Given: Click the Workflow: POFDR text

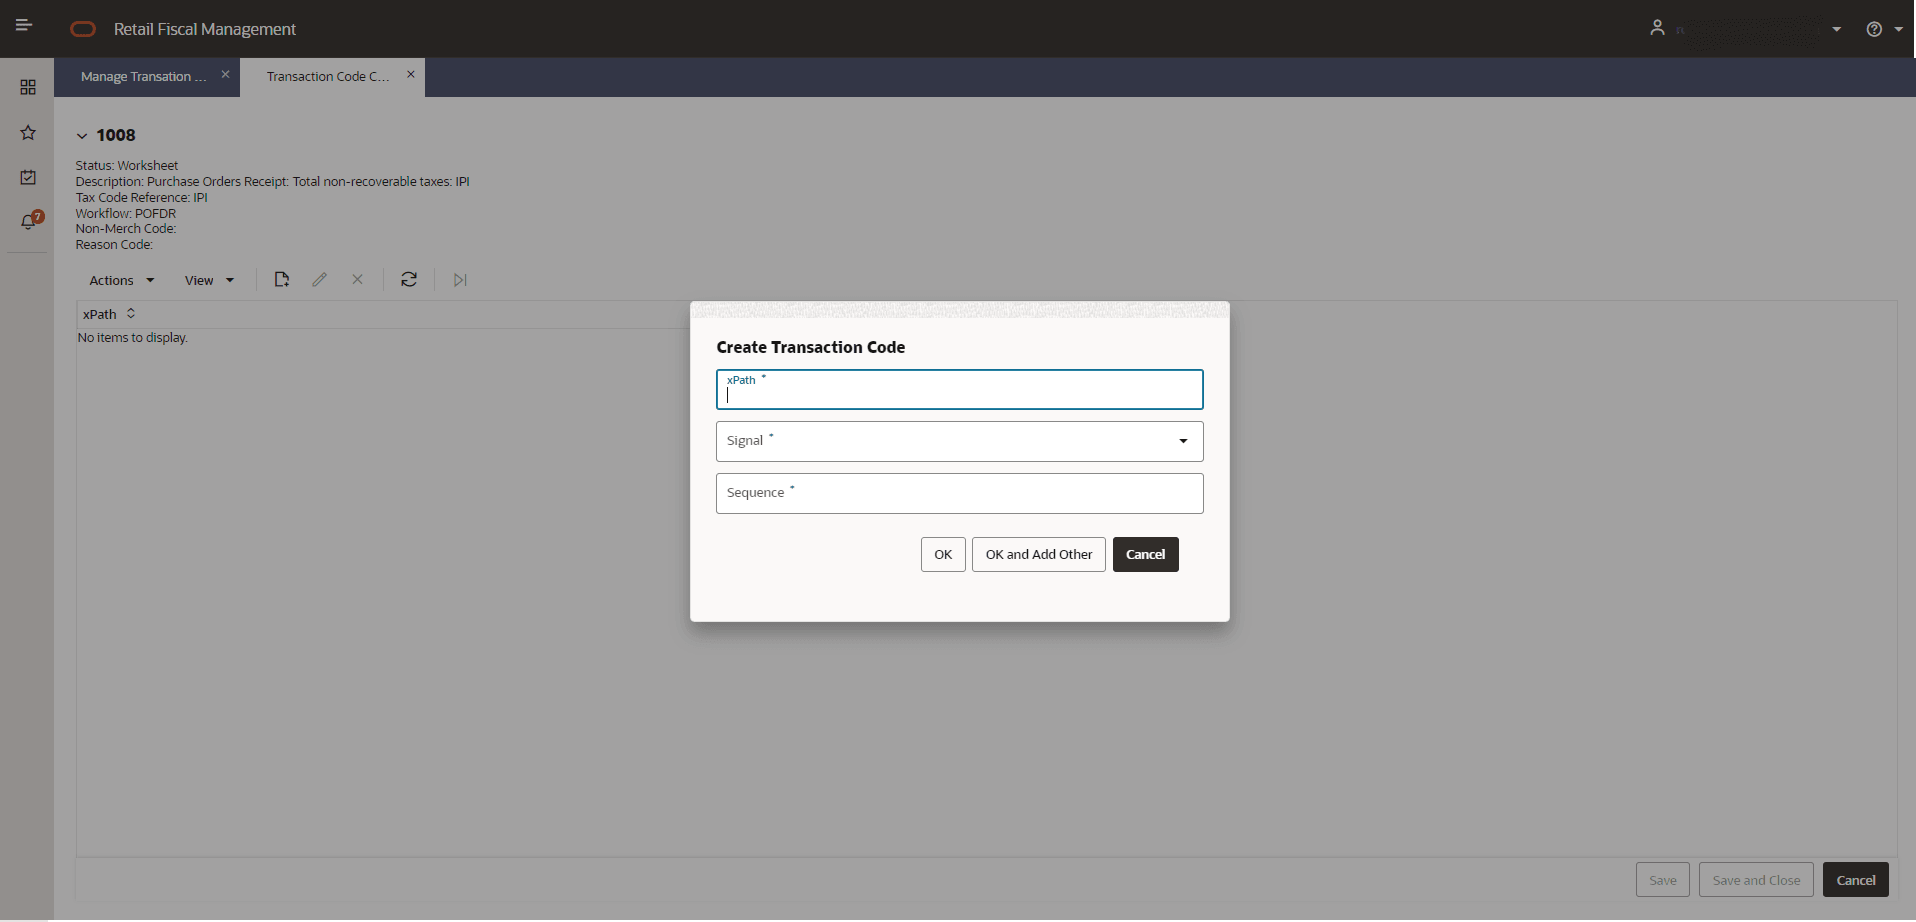Looking at the screenshot, I should click(x=126, y=213).
